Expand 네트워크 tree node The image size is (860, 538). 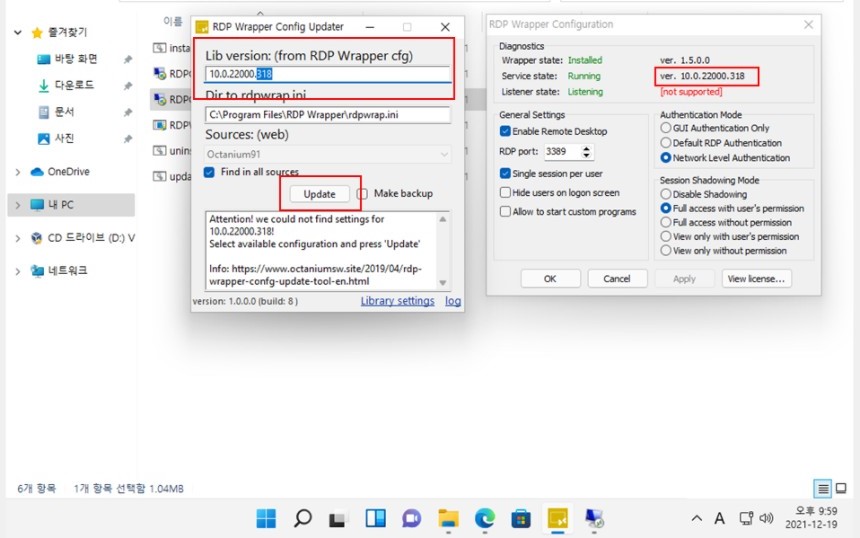[18, 271]
